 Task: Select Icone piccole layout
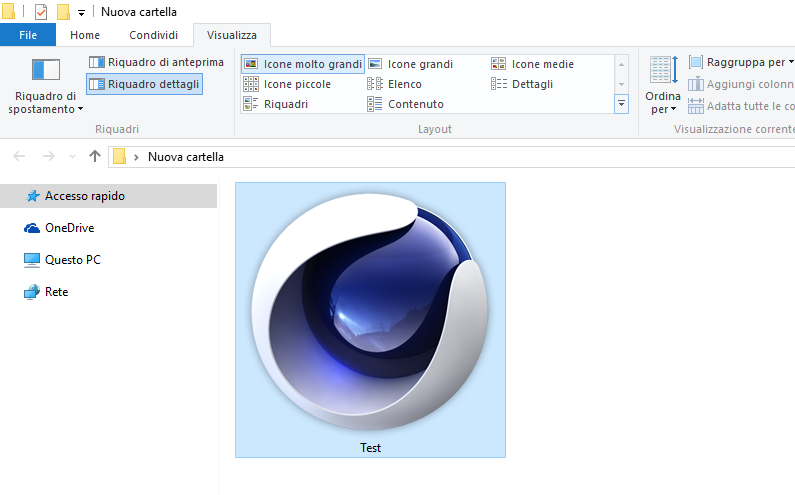point(287,84)
